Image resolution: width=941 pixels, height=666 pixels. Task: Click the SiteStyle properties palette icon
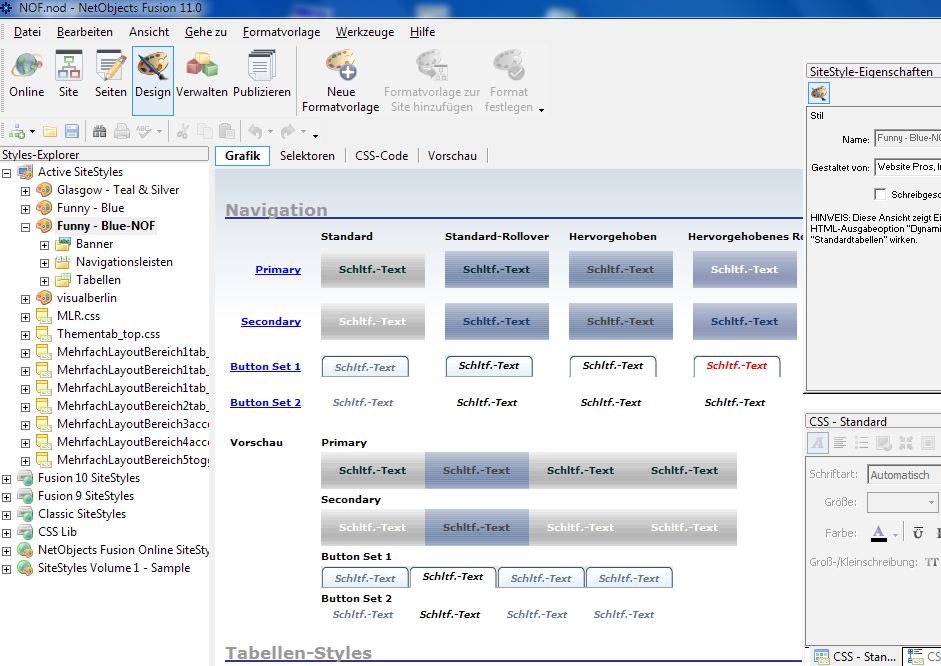point(819,93)
